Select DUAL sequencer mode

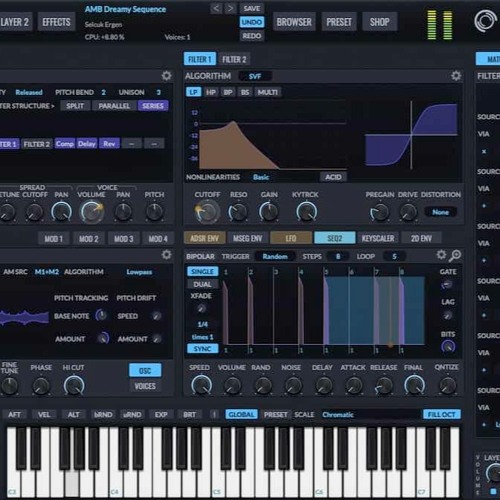click(x=202, y=284)
